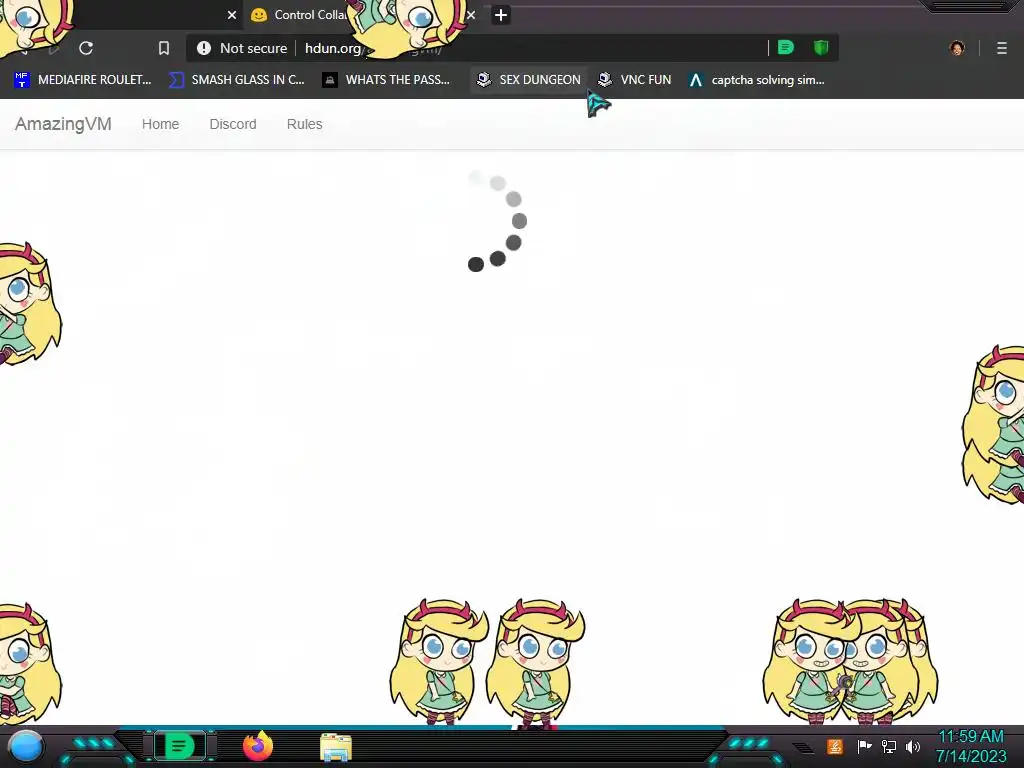The image size is (1024, 768).
Task: Open the captcha solving sim... bookmark
Action: point(756,80)
